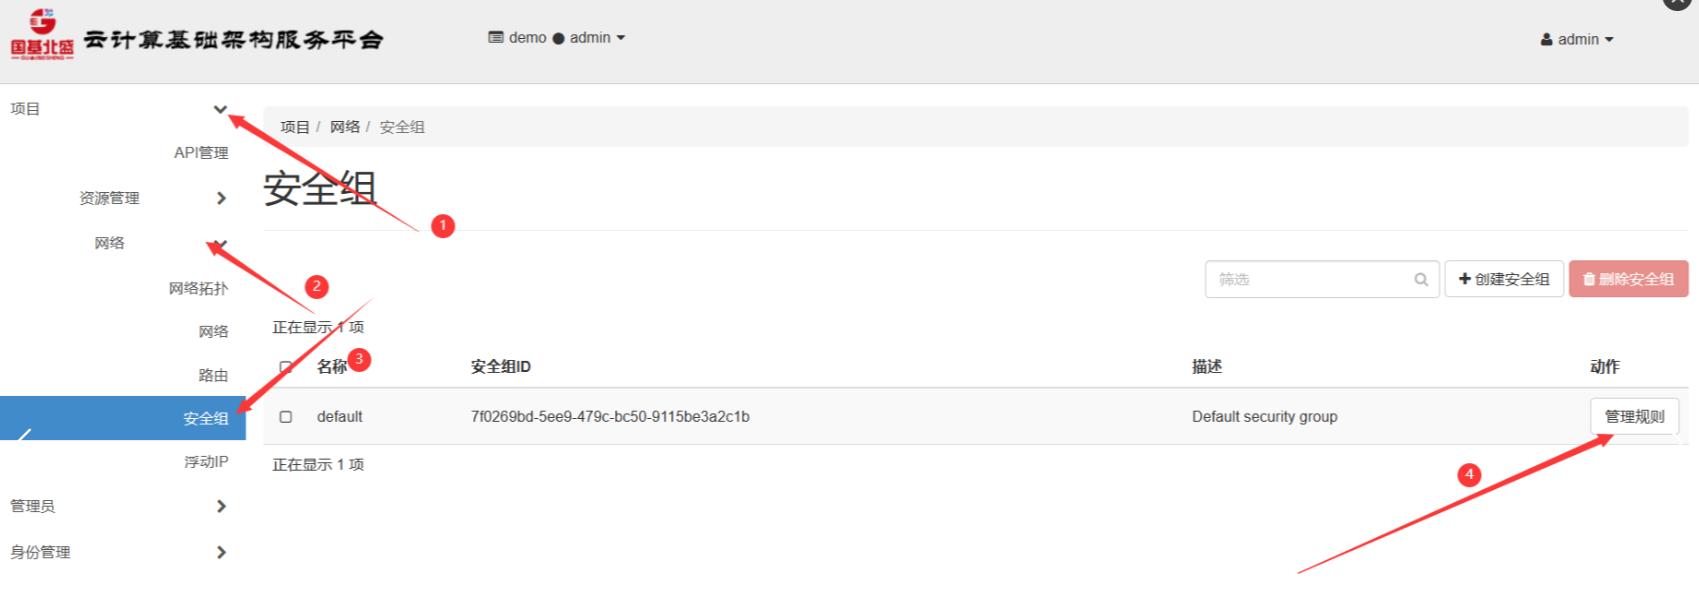Check the default security group row checkbox
The width and height of the screenshot is (1699, 589).
(x=286, y=417)
